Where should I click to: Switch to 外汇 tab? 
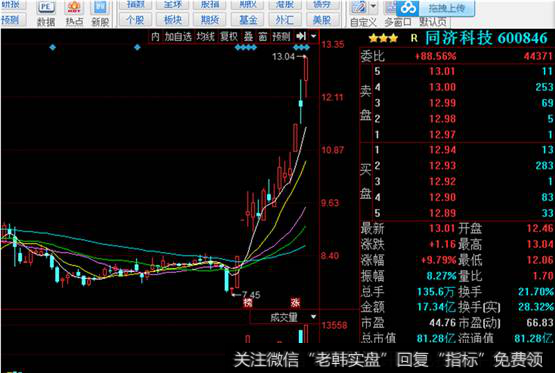[285, 20]
